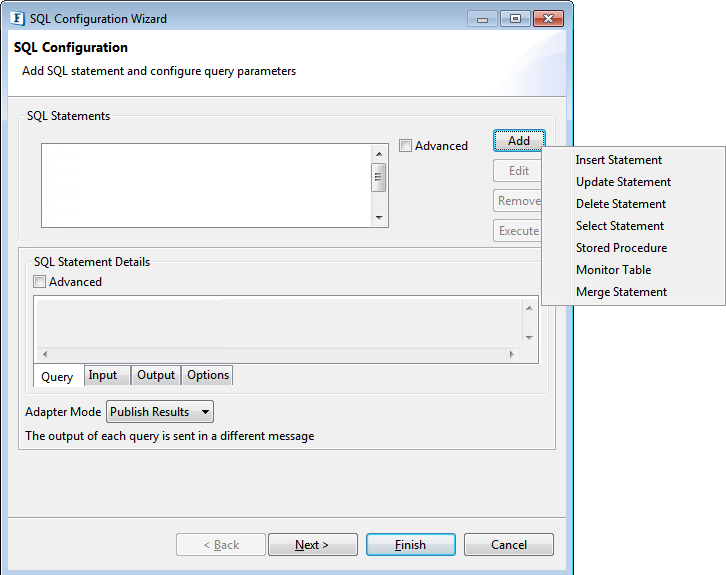Click the Finish button
Screen dimensions: 726x575
tap(410, 545)
